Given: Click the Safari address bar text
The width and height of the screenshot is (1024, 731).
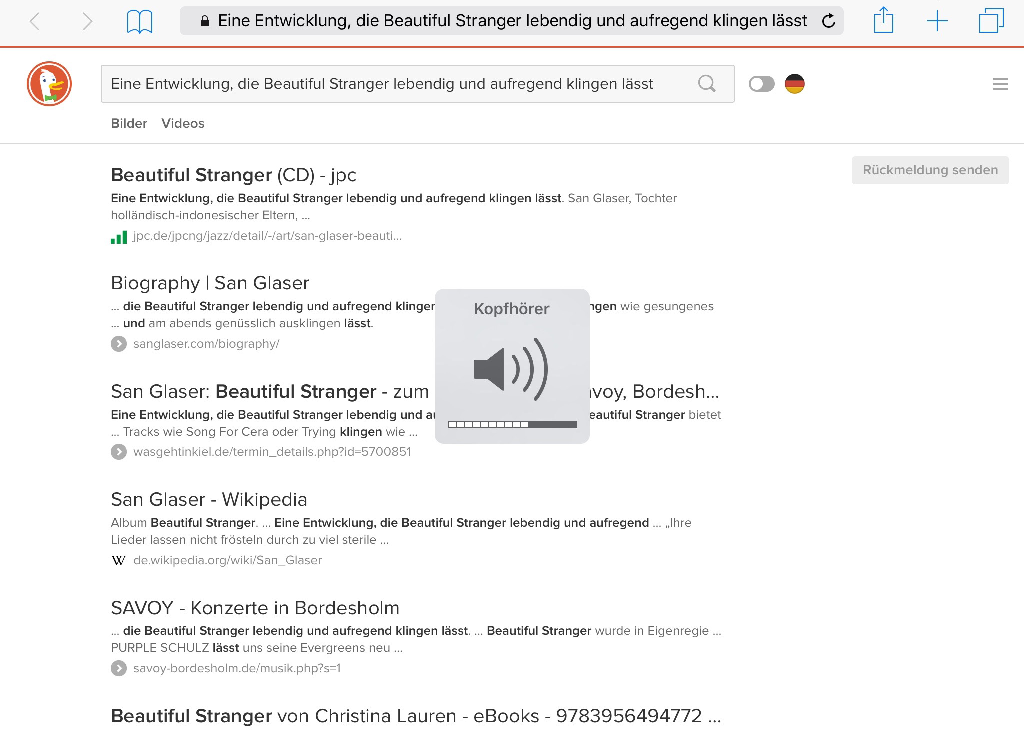Looking at the screenshot, I should click(512, 21).
